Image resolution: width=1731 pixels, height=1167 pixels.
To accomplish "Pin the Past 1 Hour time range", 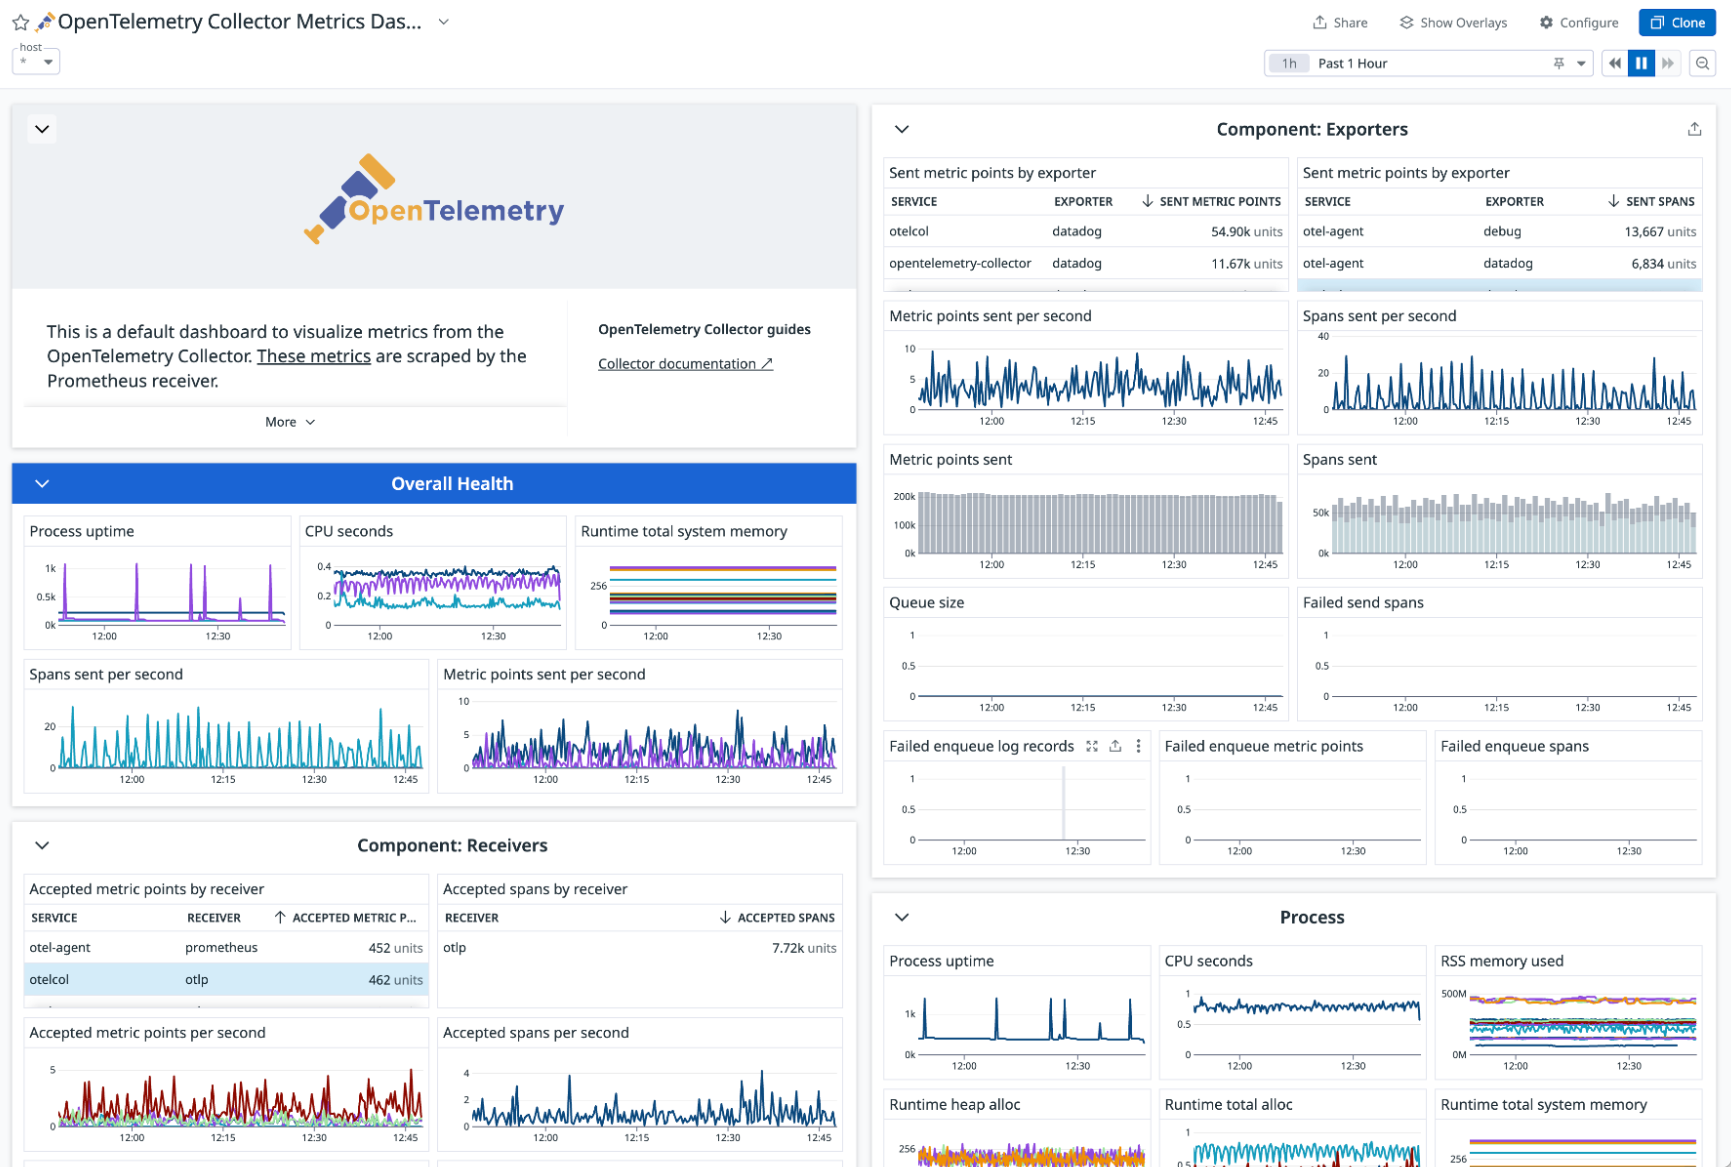I will 1558,63.
